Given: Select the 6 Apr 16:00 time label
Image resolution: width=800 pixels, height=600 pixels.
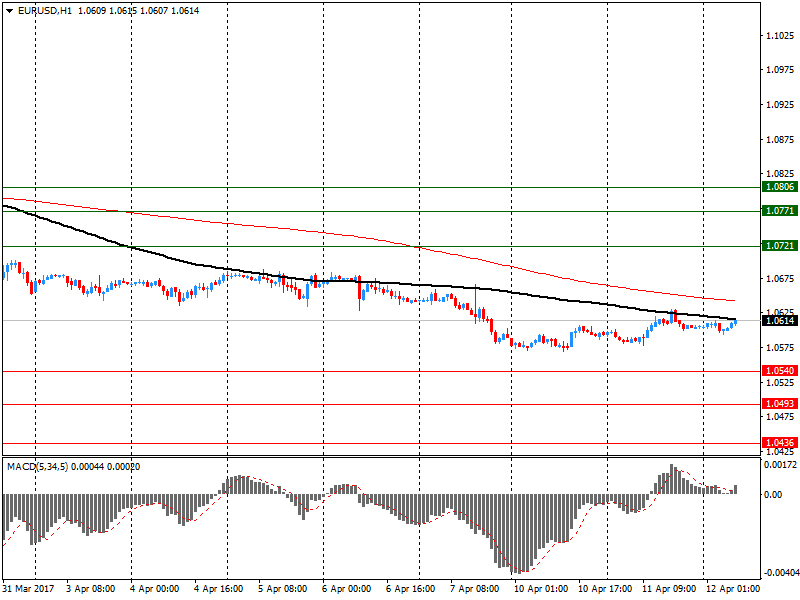Looking at the screenshot, I should coord(411,589).
